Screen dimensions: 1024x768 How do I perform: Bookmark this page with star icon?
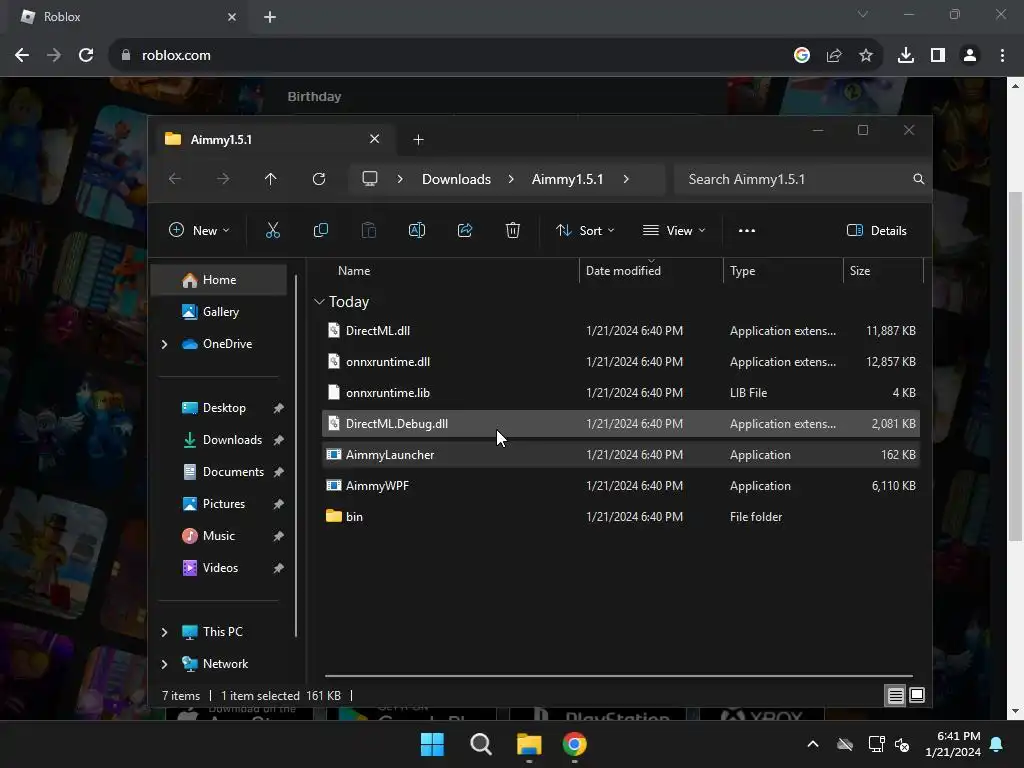pyautogui.click(x=865, y=55)
